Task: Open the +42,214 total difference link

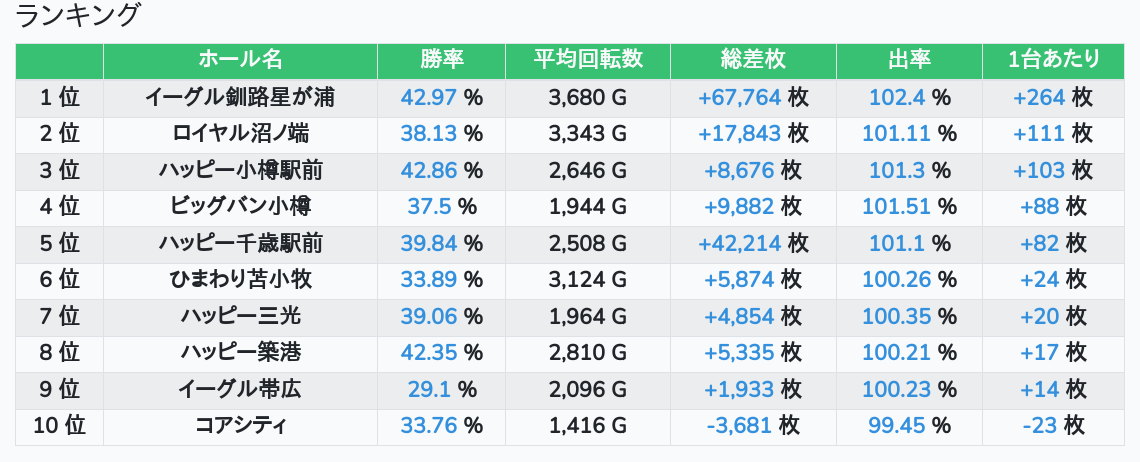Action: click(739, 243)
